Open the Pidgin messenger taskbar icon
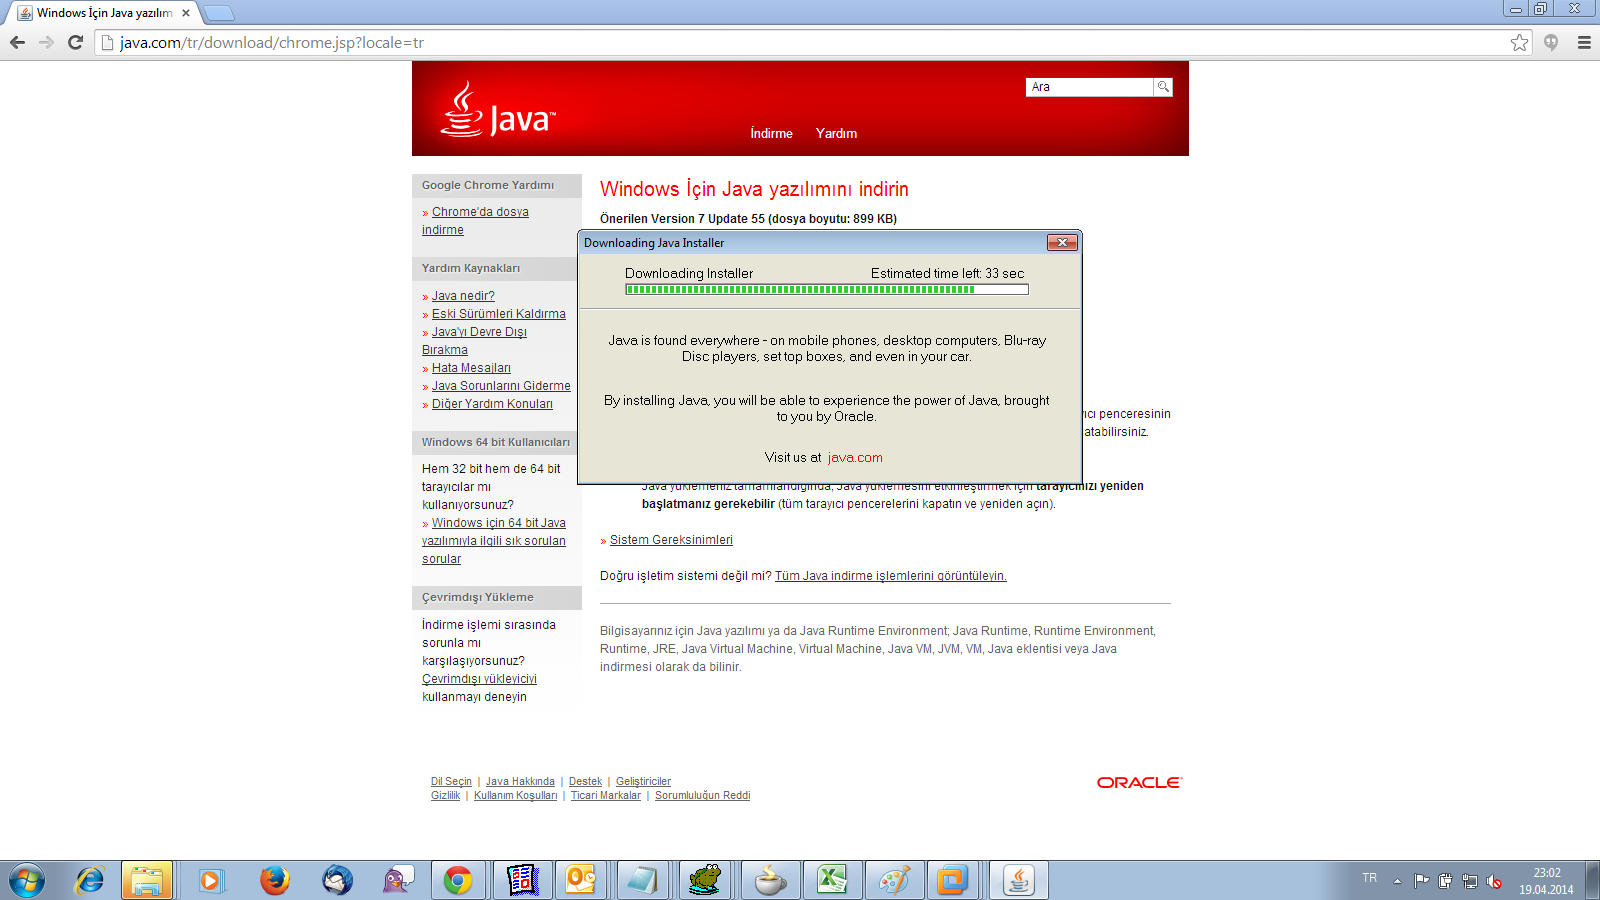 tap(399, 881)
